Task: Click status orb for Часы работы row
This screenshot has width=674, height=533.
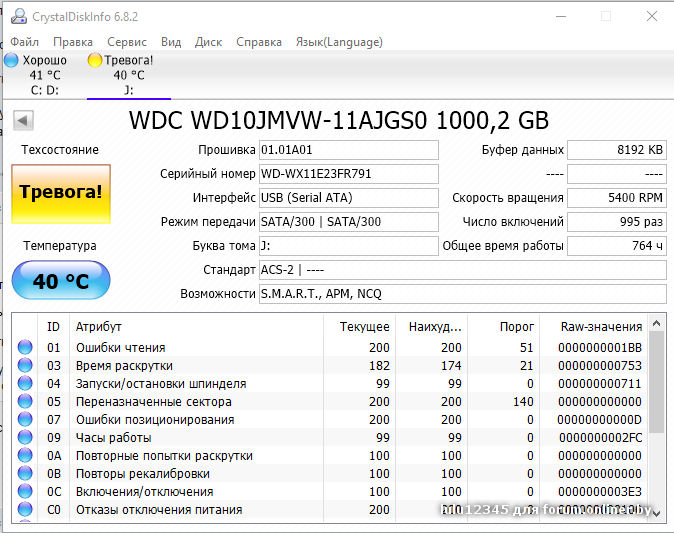Action: pyautogui.click(x=25, y=438)
